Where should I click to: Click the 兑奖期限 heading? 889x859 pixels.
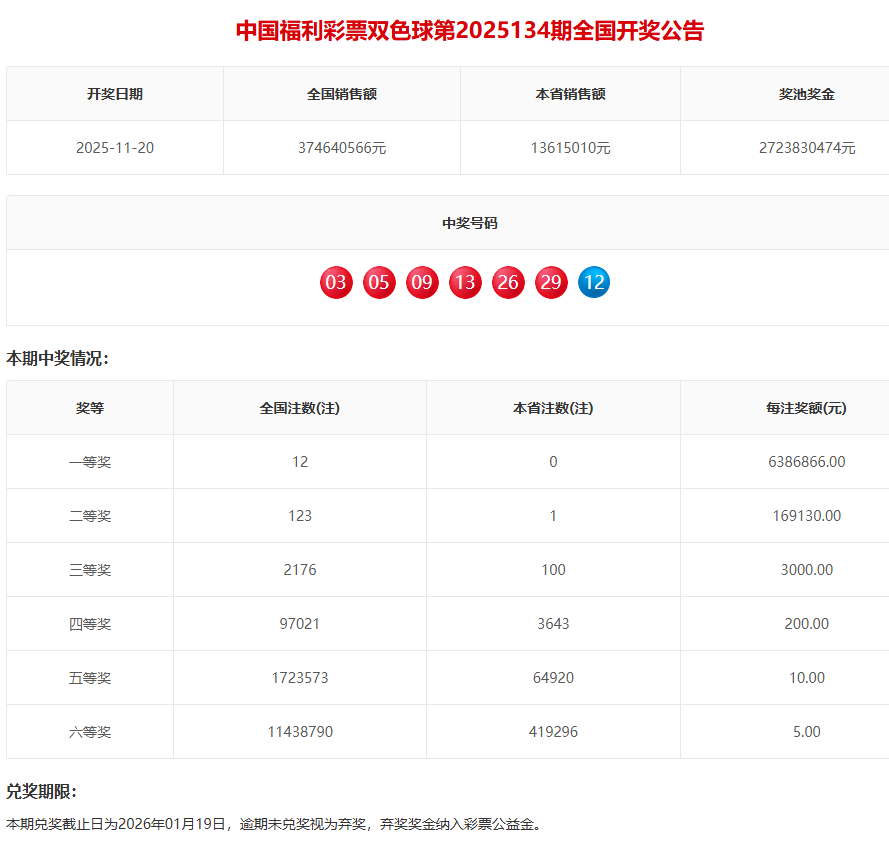[41, 791]
